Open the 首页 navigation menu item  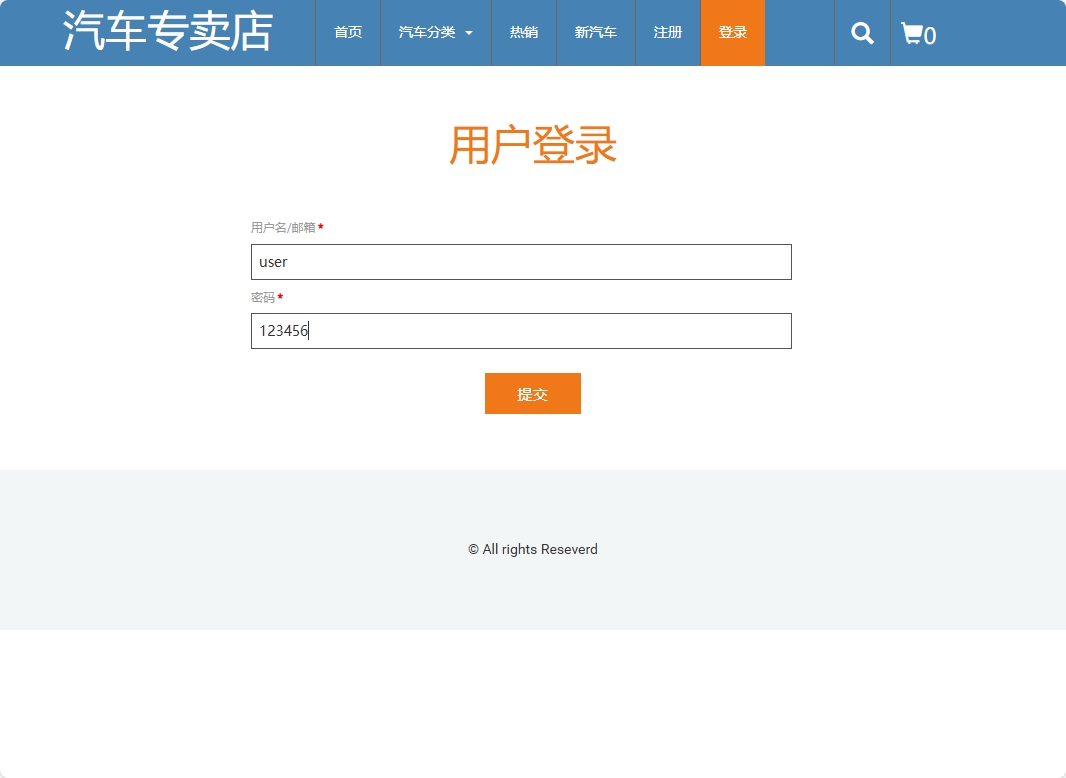pos(347,32)
